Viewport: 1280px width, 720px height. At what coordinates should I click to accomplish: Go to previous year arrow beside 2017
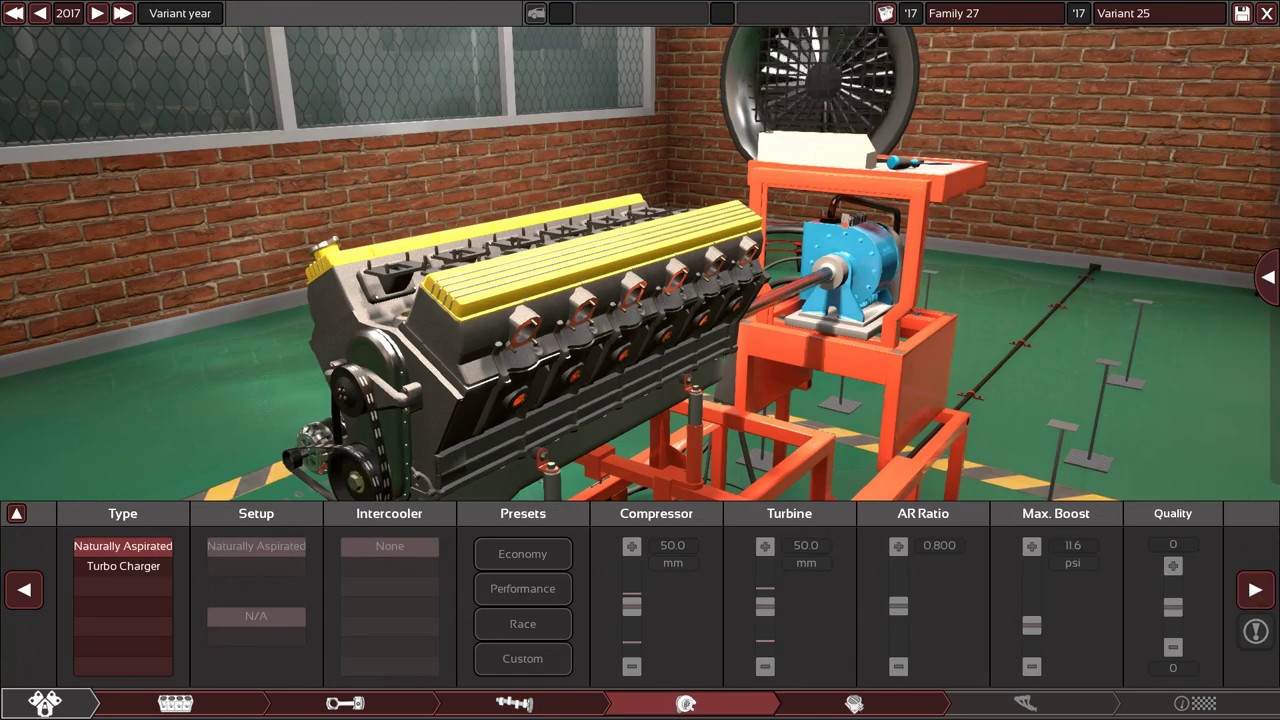(x=40, y=13)
